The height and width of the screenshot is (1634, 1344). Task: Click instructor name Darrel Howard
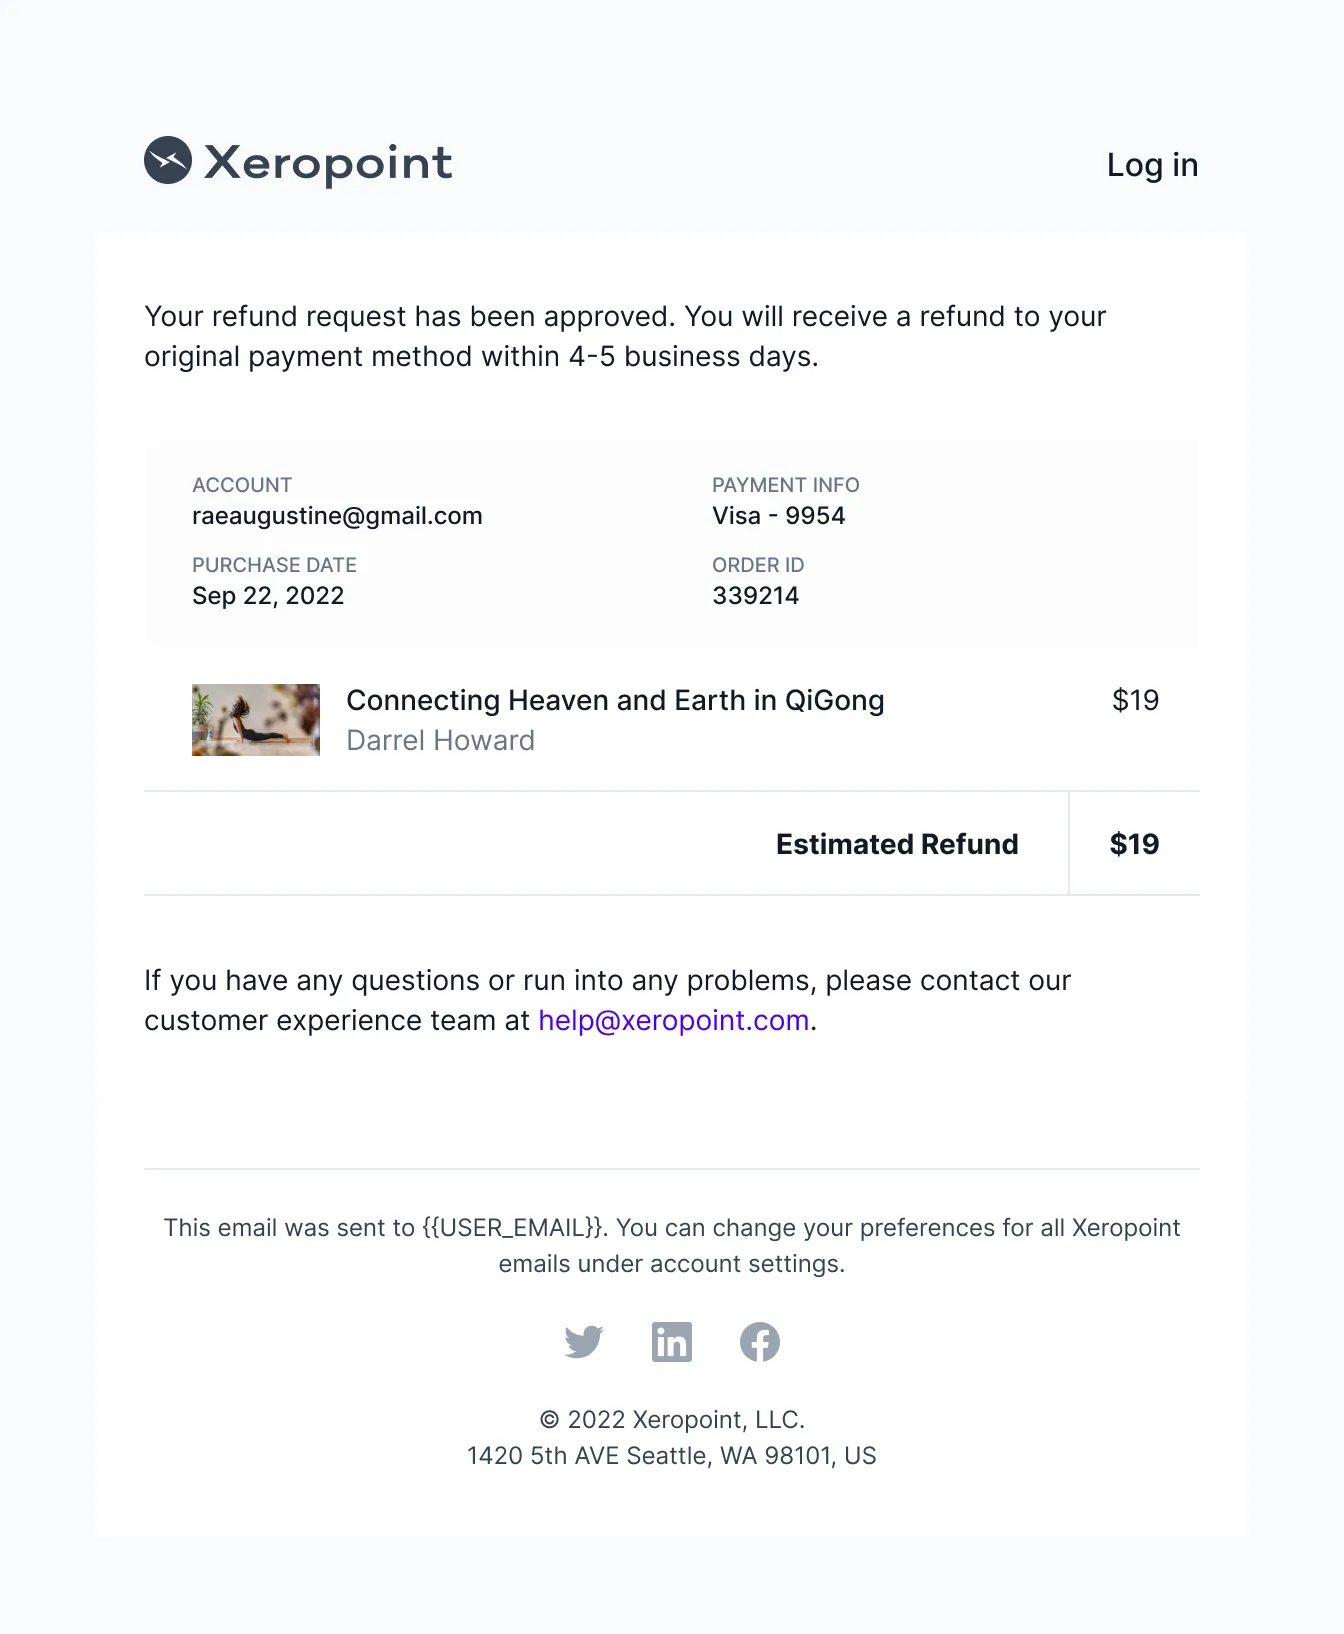(x=440, y=741)
